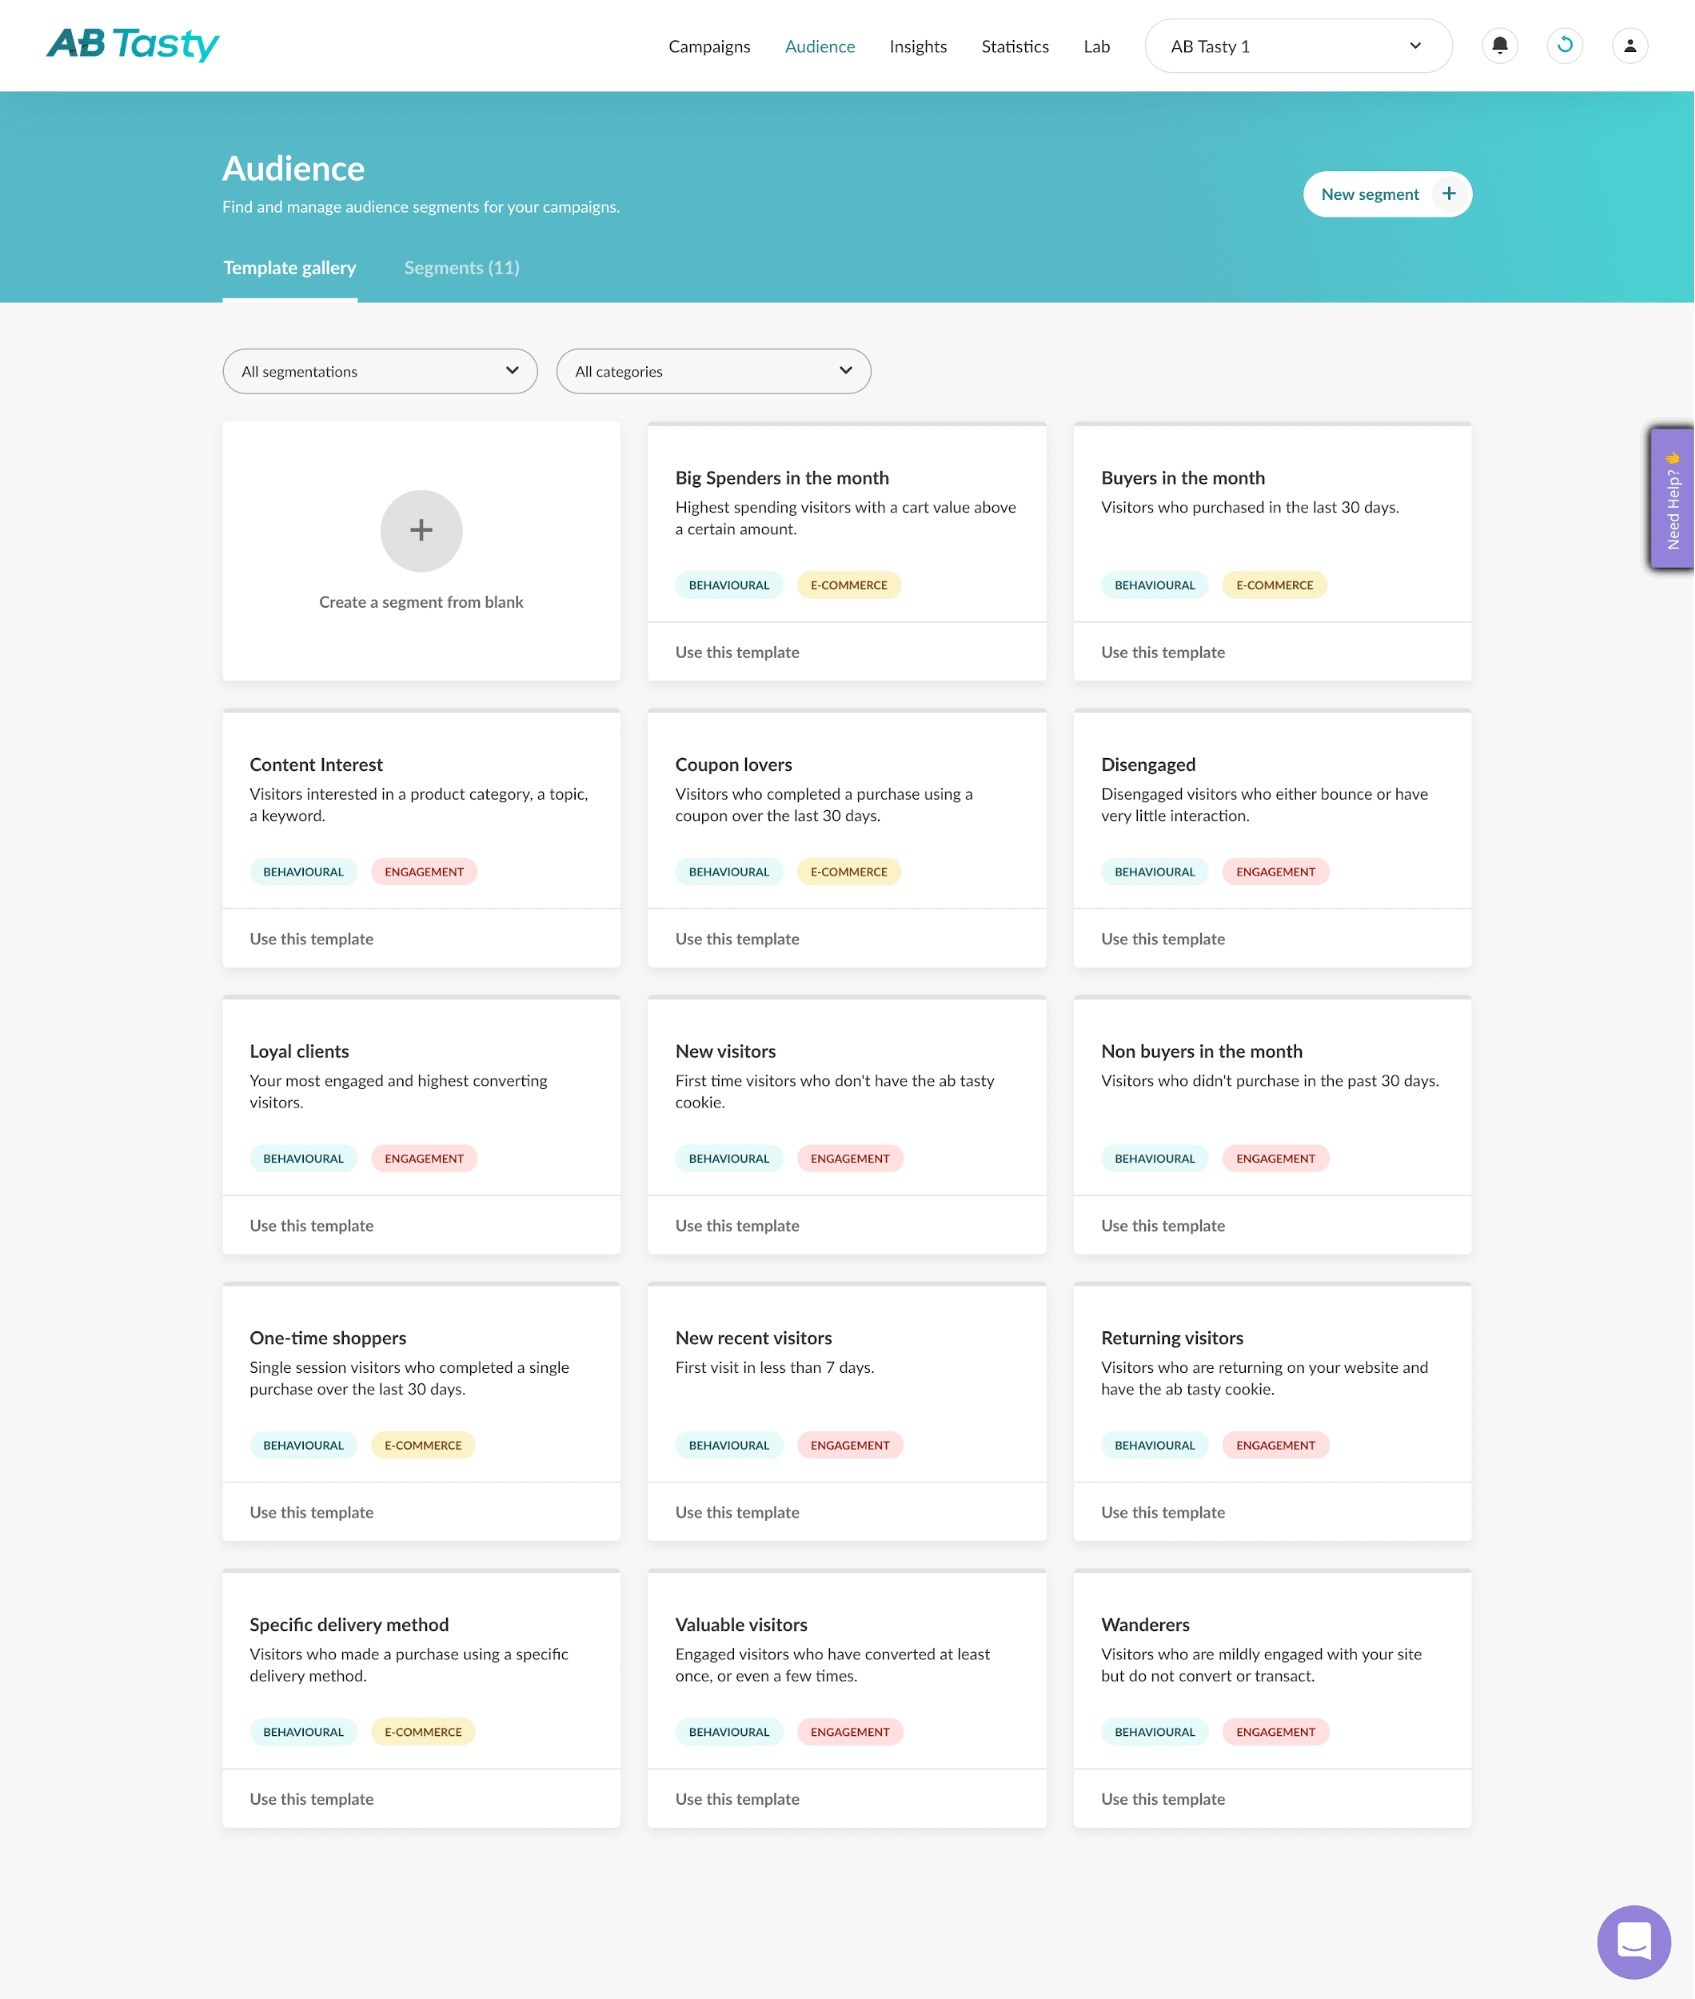
Task: Expand the All segmentations dropdown
Action: [x=380, y=371]
